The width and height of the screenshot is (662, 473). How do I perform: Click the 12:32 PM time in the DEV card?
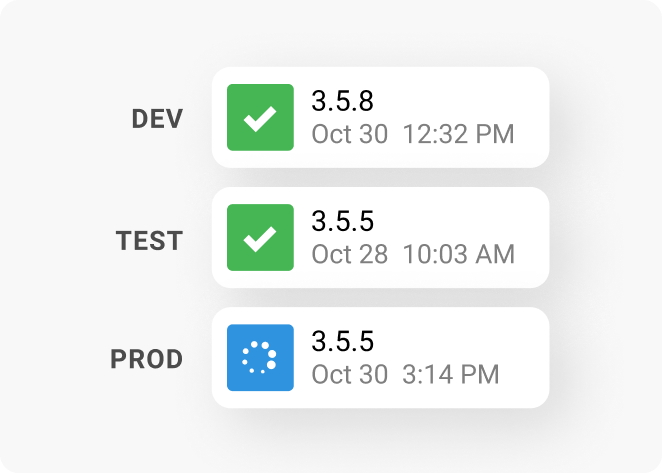(459, 134)
